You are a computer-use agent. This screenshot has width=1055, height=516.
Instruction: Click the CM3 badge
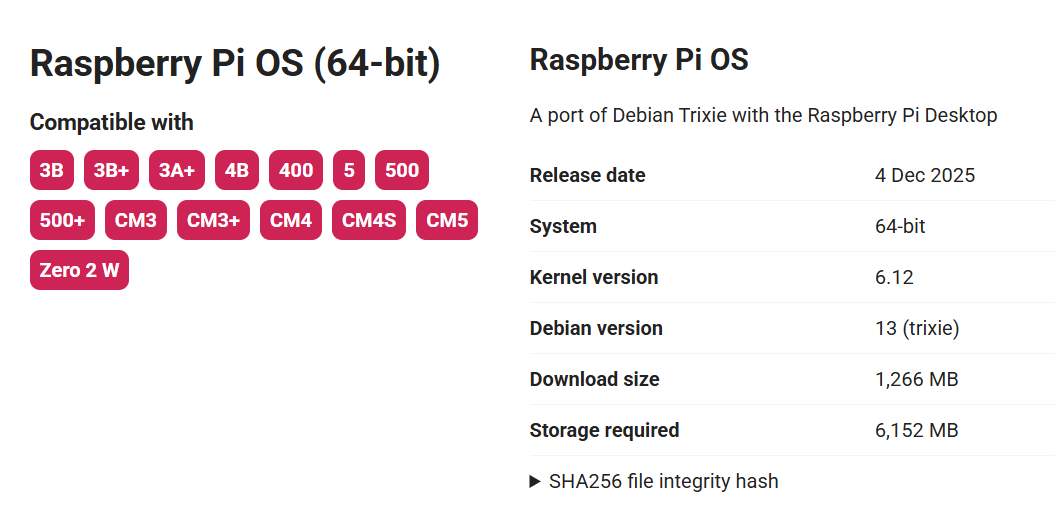(x=136, y=220)
